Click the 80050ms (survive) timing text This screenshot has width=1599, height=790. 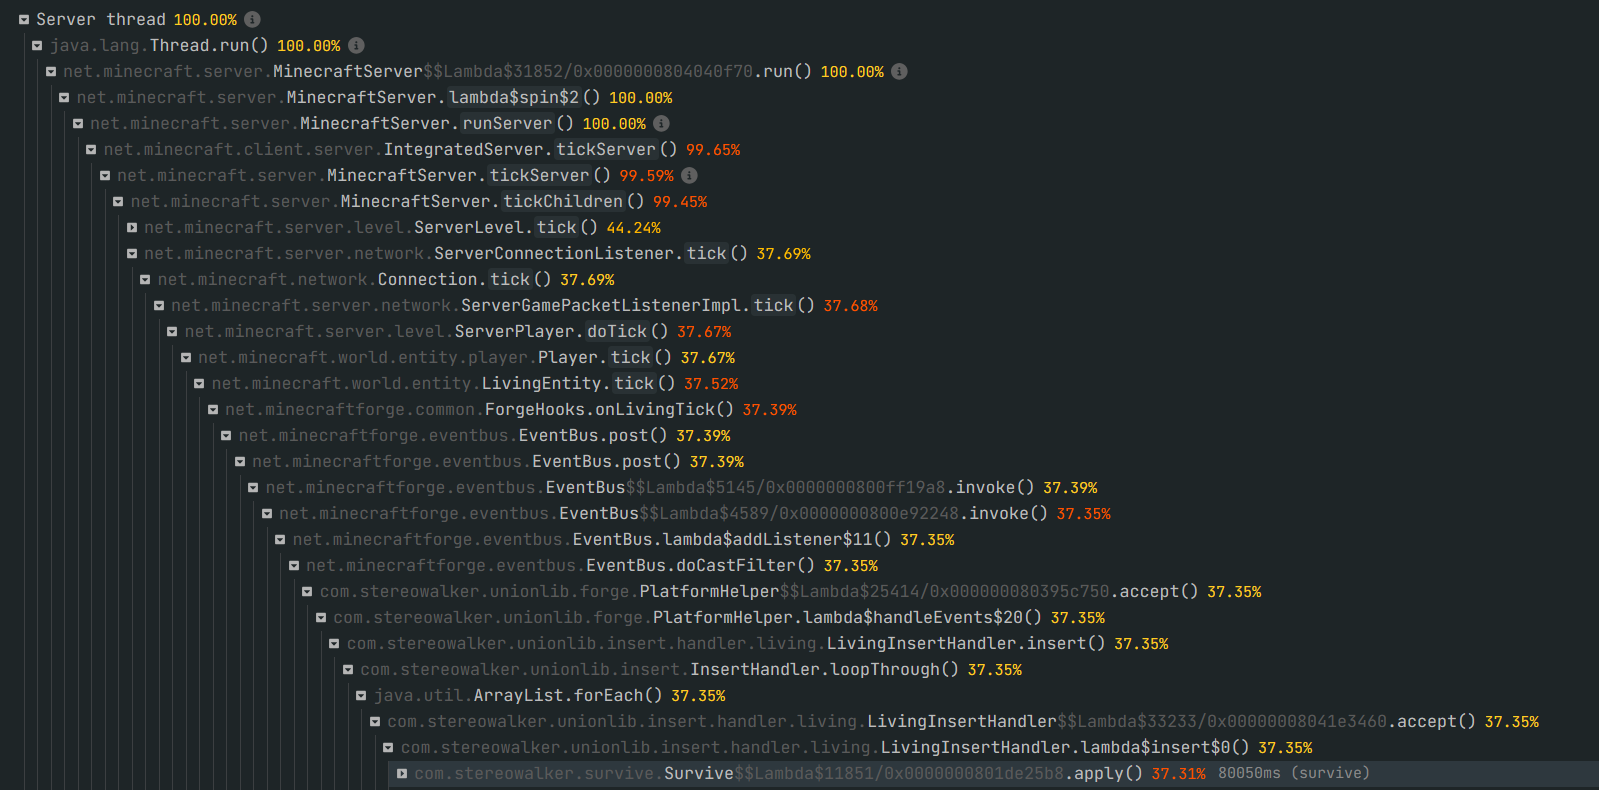coord(1294,773)
